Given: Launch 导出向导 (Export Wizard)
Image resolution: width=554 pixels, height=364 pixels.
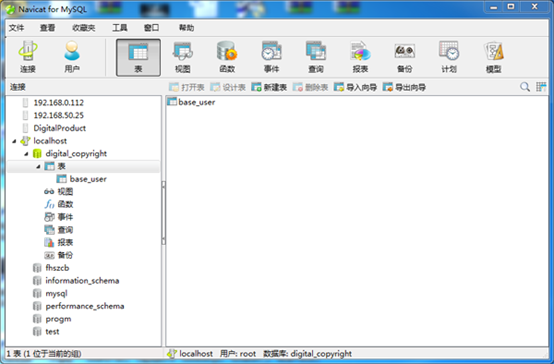Looking at the screenshot, I should pos(404,87).
